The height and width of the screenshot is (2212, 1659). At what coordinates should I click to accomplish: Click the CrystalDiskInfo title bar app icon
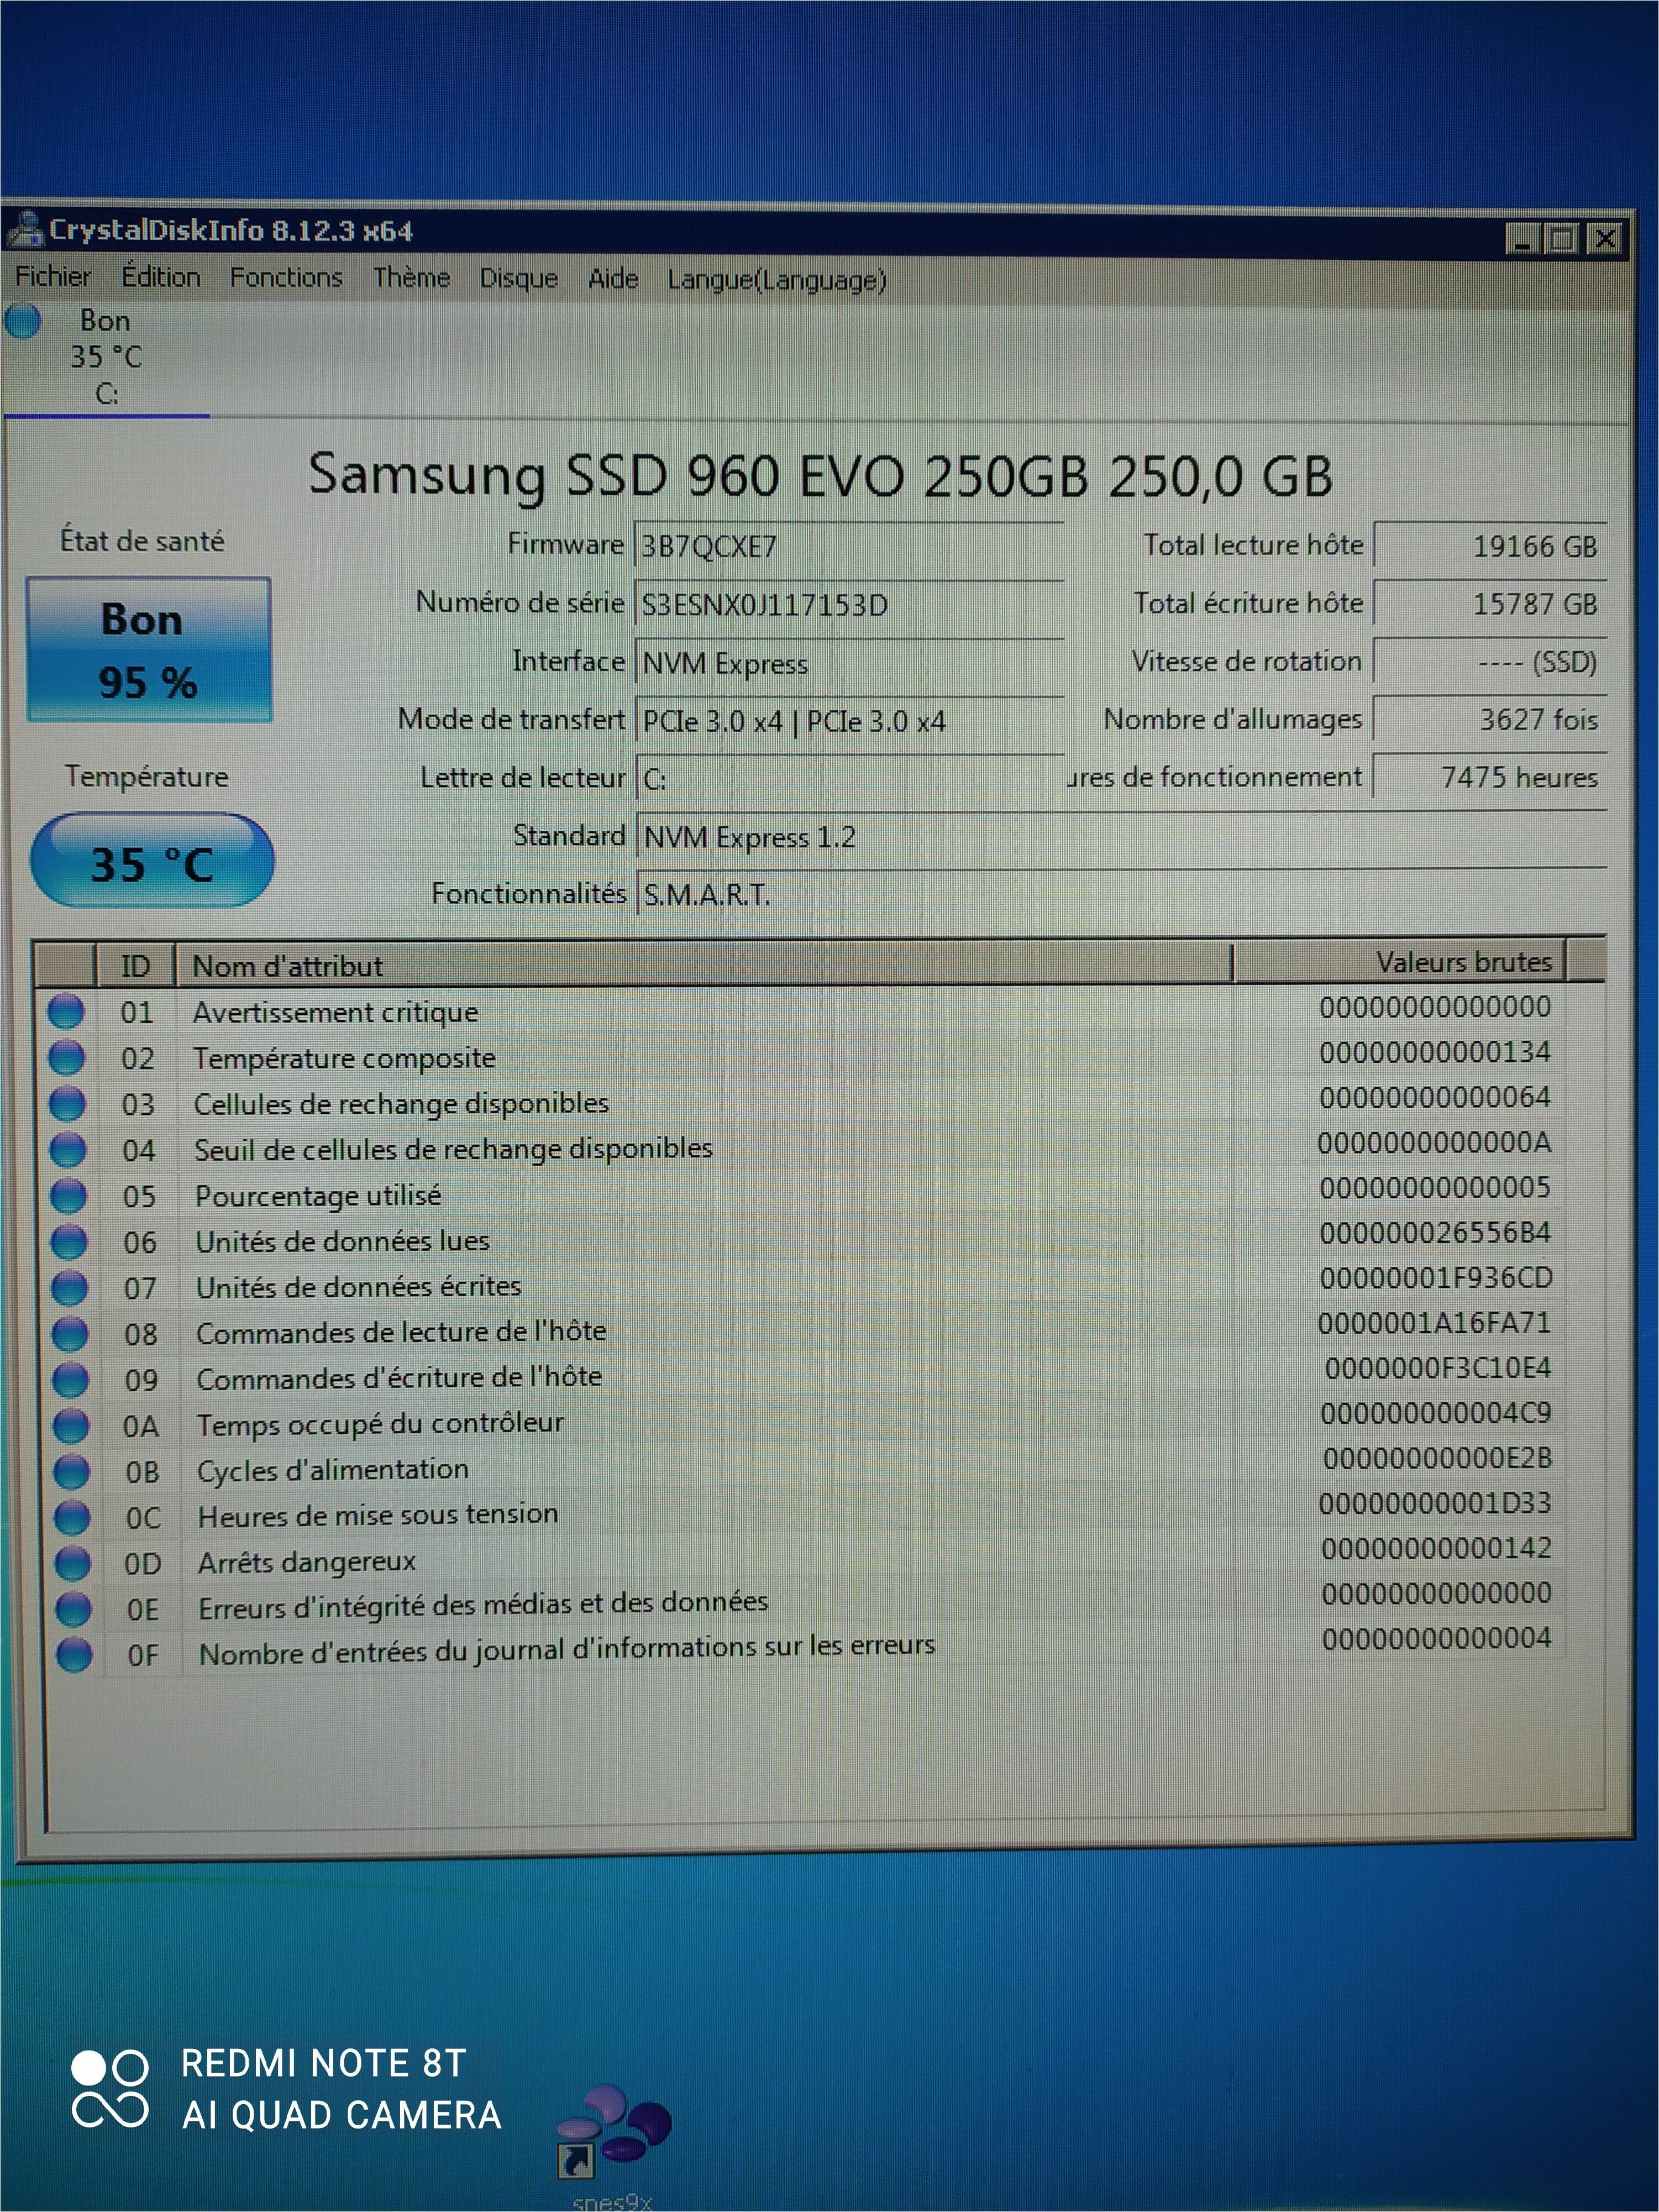(x=26, y=229)
